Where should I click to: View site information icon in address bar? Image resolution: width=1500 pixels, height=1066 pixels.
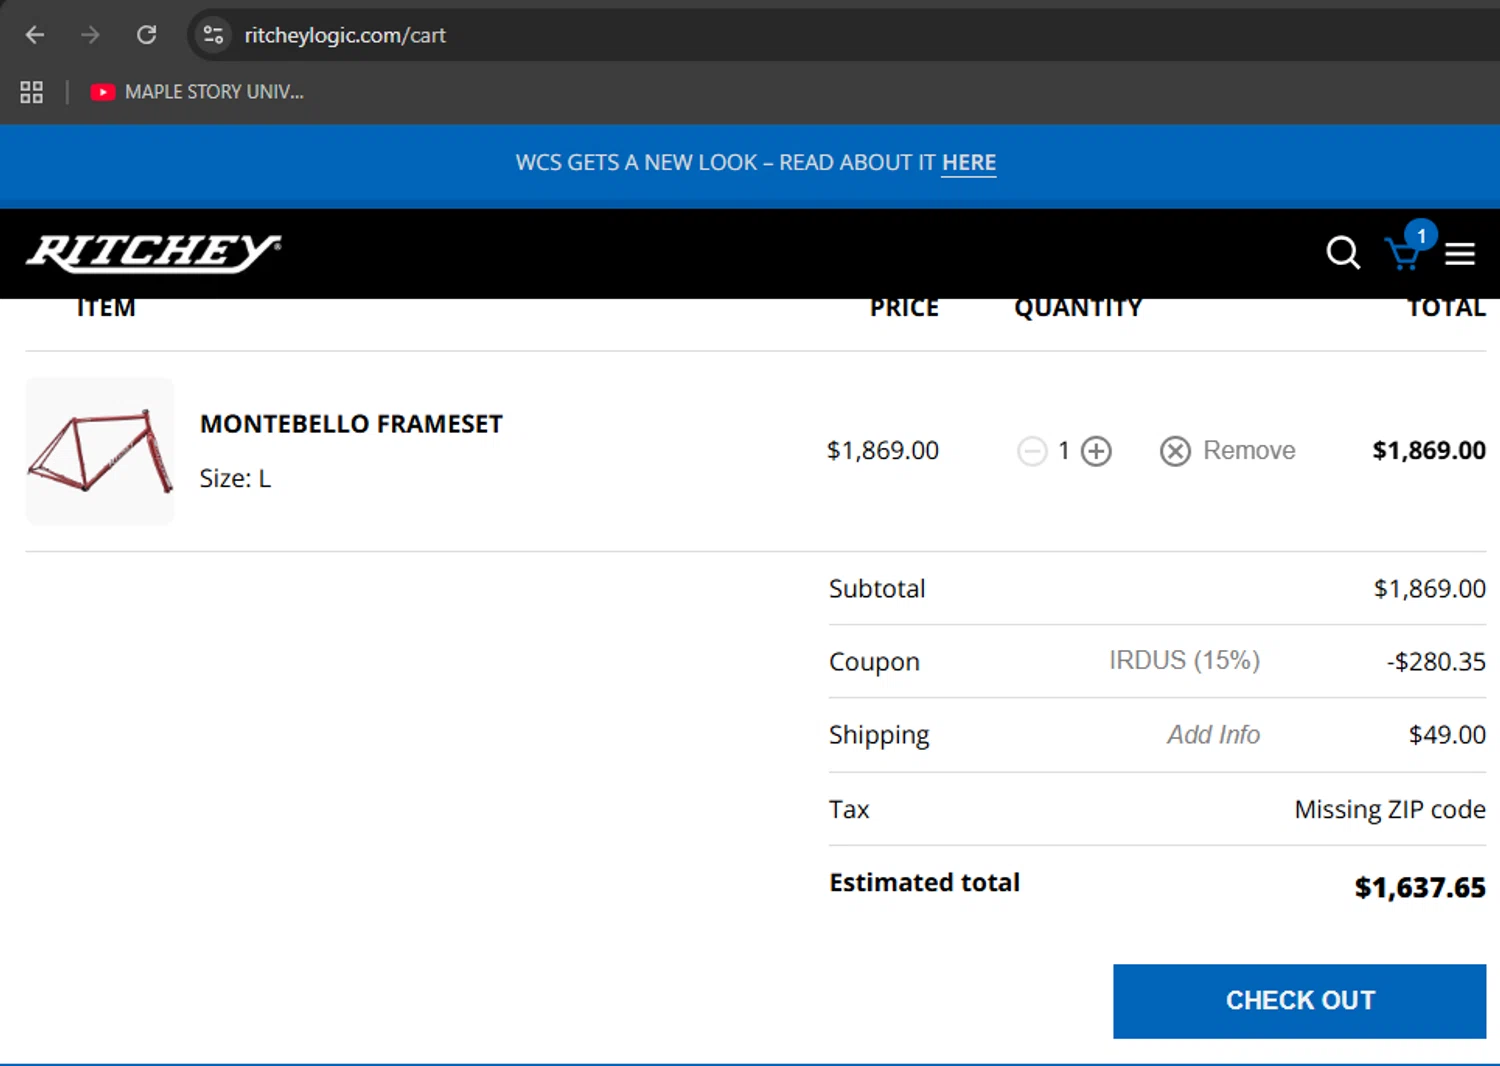(x=213, y=35)
